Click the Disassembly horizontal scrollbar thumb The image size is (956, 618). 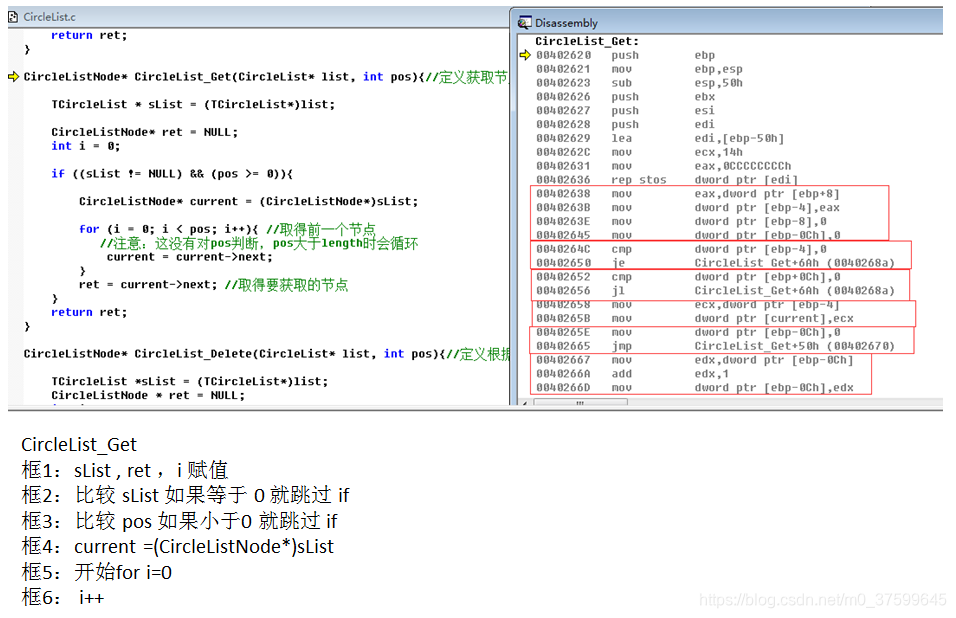pos(580,402)
